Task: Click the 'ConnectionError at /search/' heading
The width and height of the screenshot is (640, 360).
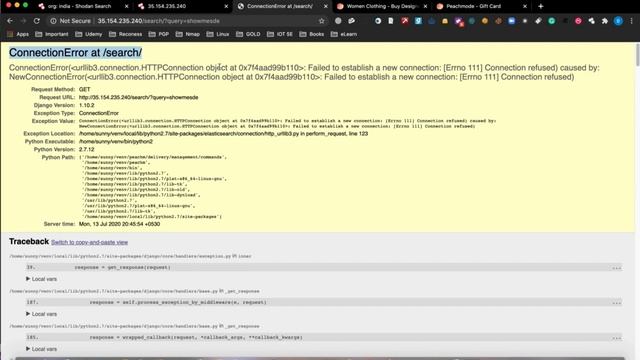Action: click(76, 53)
